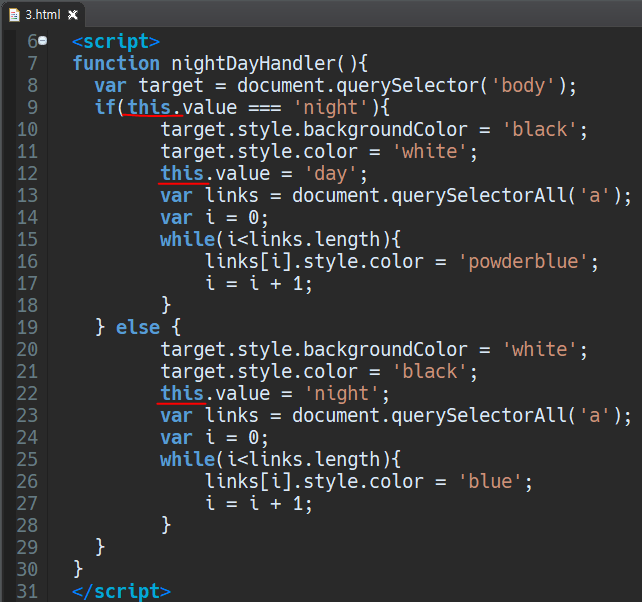The image size is (642, 602).
Task: Click the closing </script> tag
Action: (121, 591)
